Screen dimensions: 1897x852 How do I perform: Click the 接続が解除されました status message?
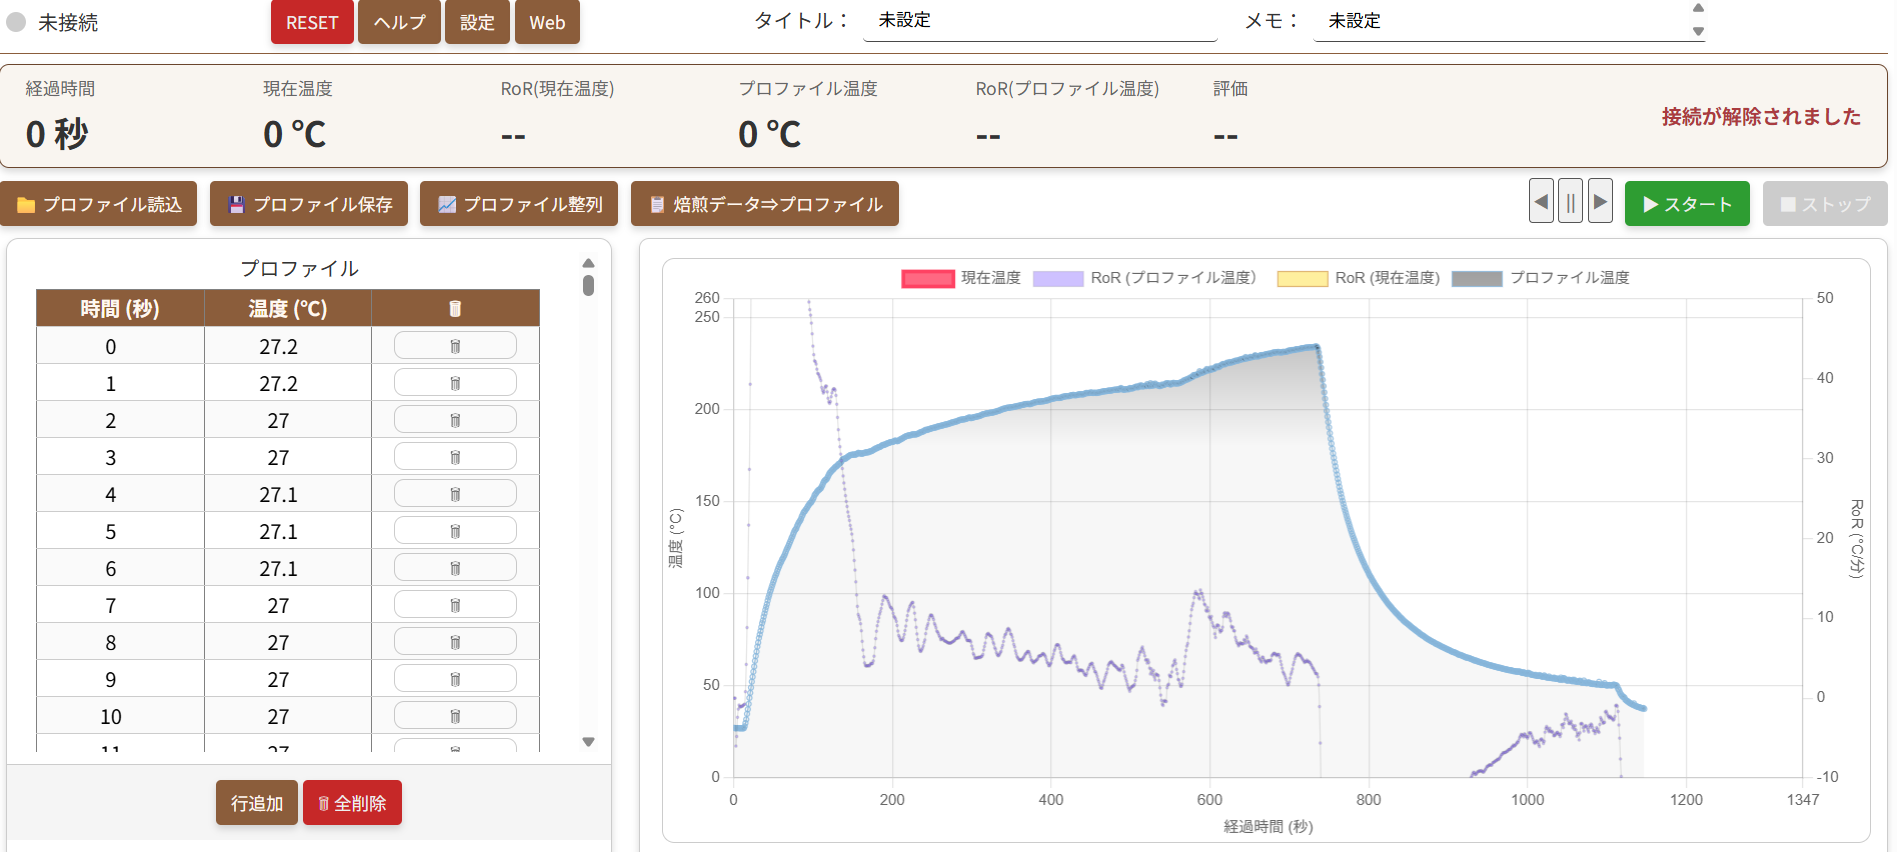click(1761, 116)
